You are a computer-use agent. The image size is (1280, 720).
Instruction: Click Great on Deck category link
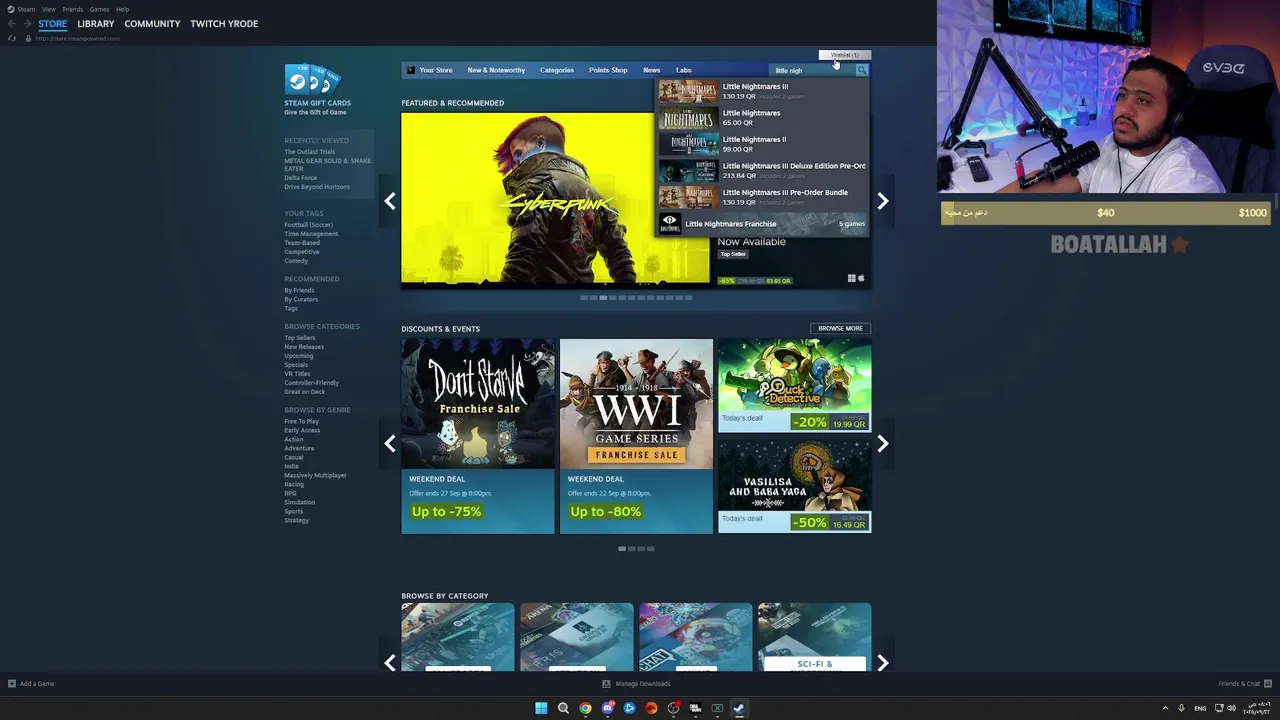point(304,392)
